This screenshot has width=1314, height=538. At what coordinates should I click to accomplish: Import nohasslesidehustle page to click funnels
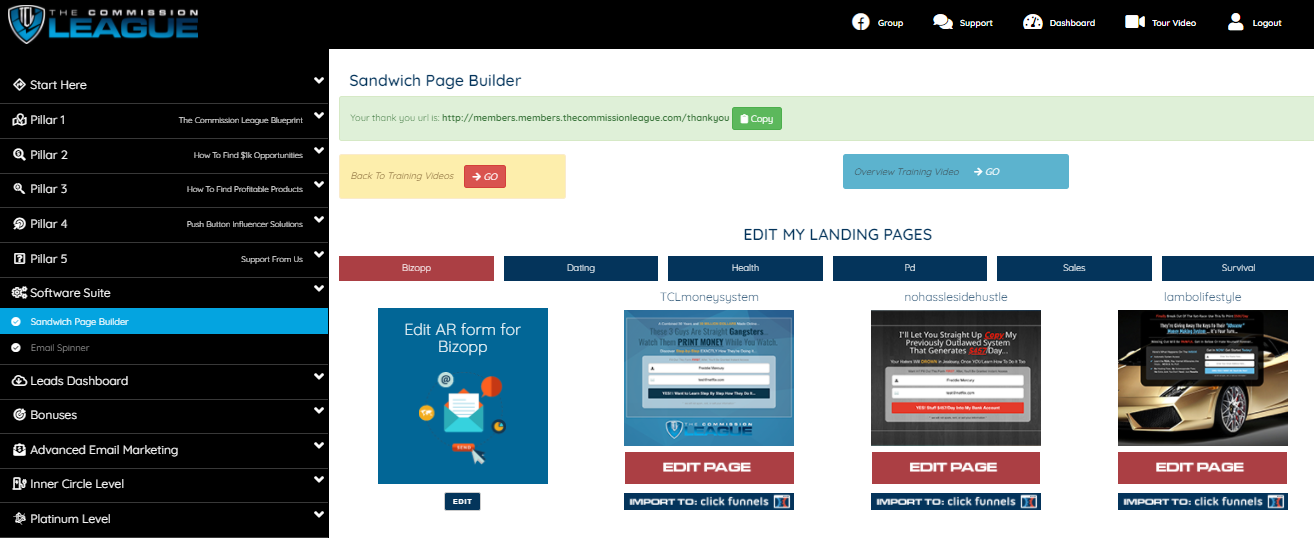click(x=955, y=501)
